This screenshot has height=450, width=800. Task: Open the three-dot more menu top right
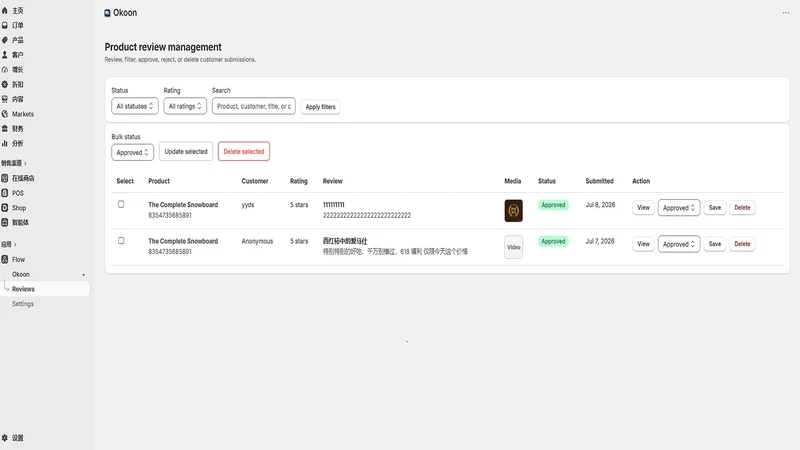coord(786,13)
